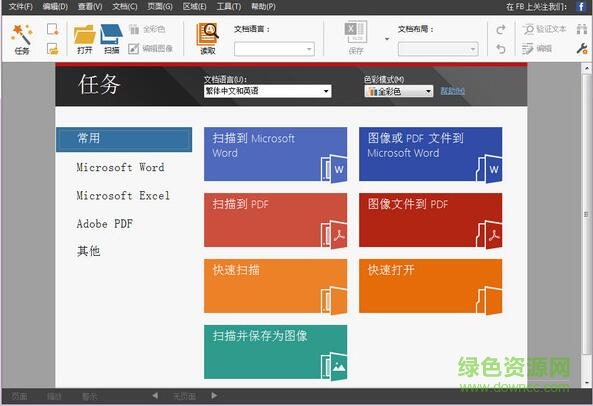The width and height of the screenshot is (593, 406).
Task: Click the undo arrow icon
Action: pos(501,49)
